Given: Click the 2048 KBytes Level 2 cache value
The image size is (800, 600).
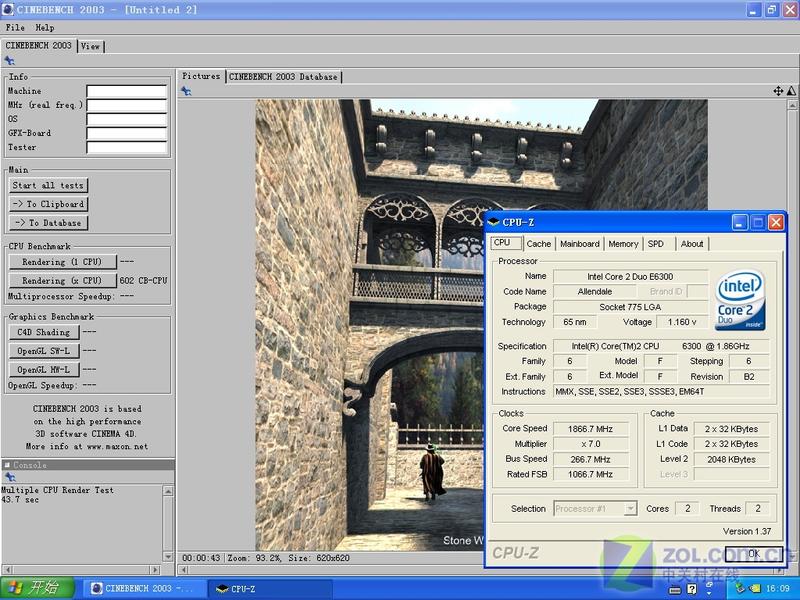Looking at the screenshot, I should tap(732, 459).
